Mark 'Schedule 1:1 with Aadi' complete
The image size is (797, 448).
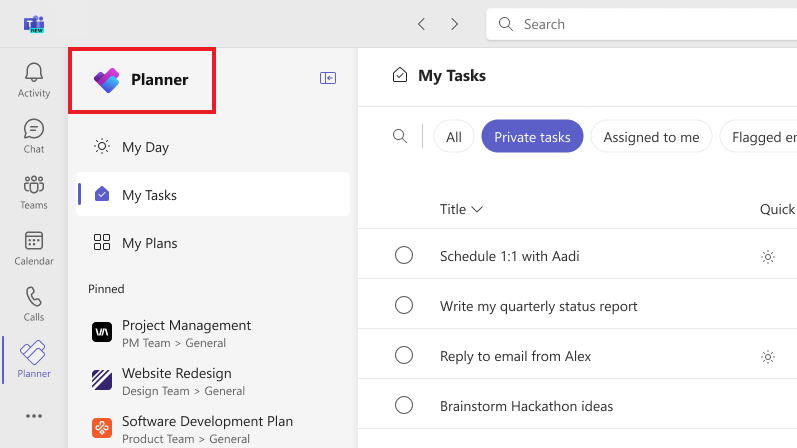404,256
